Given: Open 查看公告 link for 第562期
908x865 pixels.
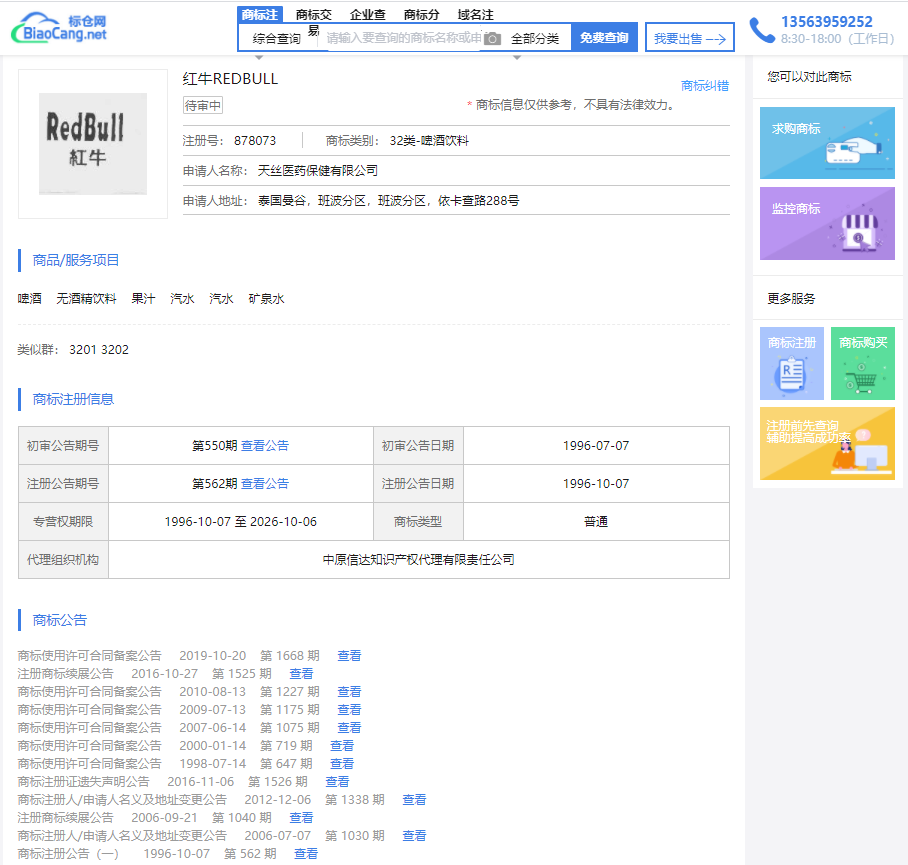Looking at the screenshot, I should click(265, 484).
